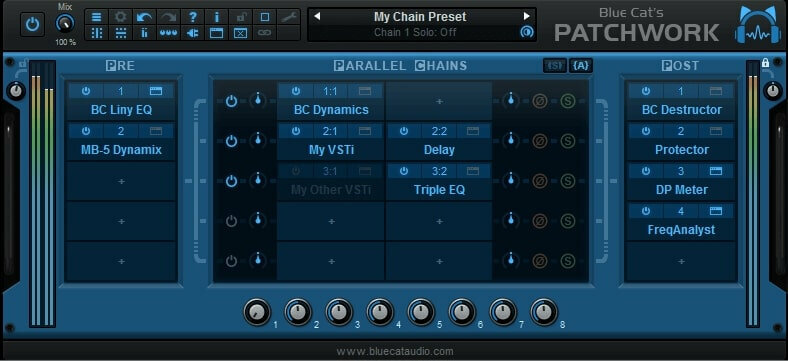Open plugin menu for MB-5 Dynamix name
Screen dimensions: 788x361
tap(121, 150)
